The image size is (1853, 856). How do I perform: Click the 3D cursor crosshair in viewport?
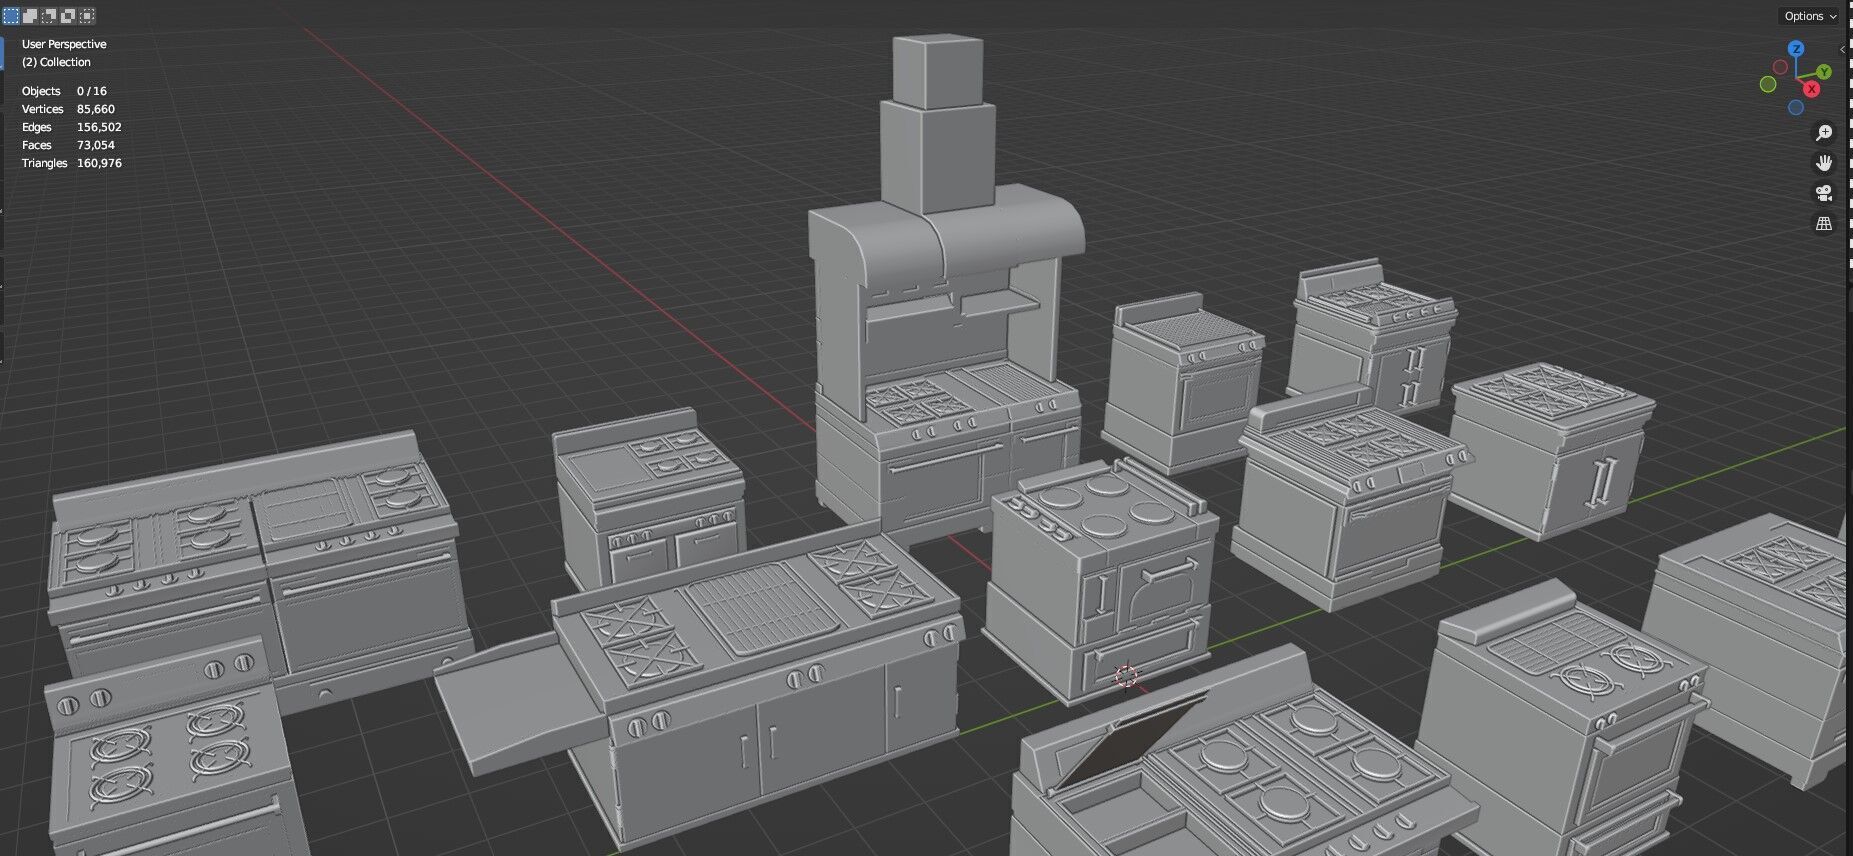[1126, 676]
